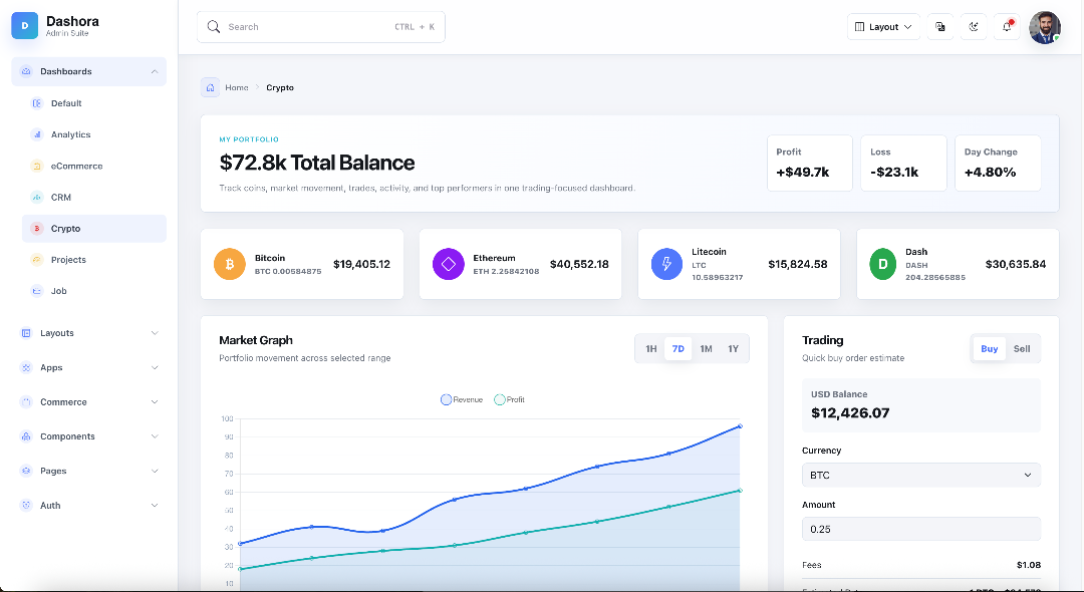Click the USD Balance $12,426.07 value
Image resolution: width=1084 pixels, height=592 pixels.
coord(850,413)
